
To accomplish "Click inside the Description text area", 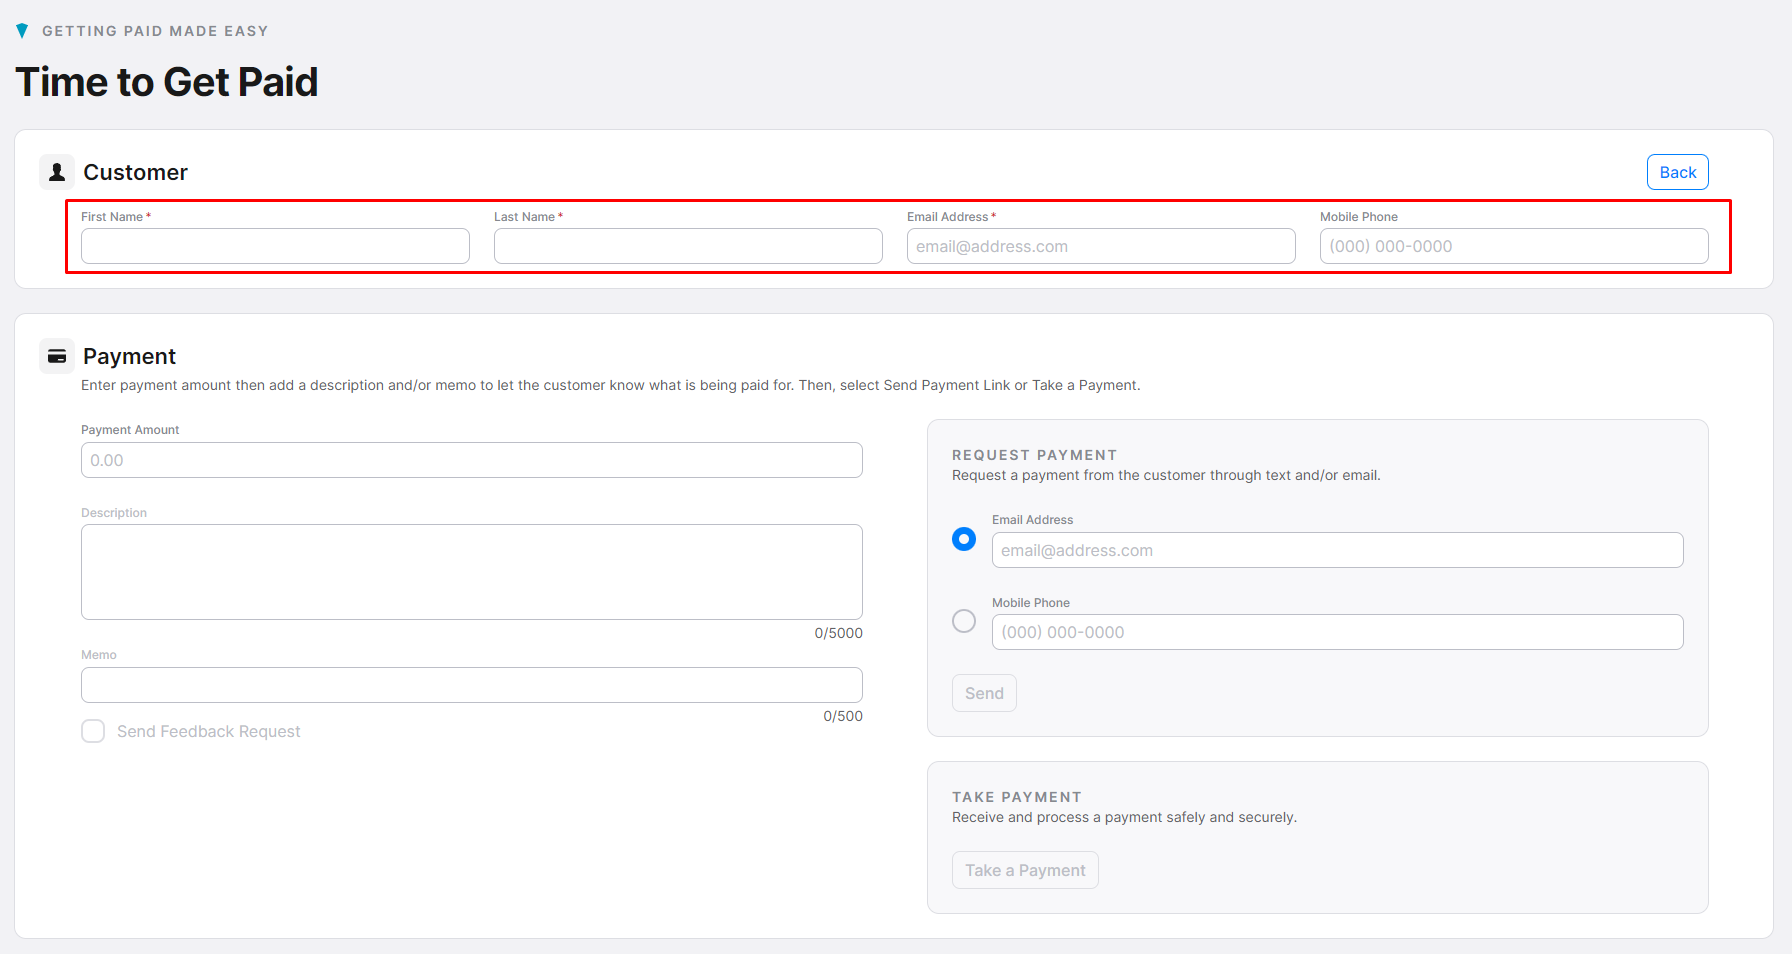I will pyautogui.click(x=472, y=572).
